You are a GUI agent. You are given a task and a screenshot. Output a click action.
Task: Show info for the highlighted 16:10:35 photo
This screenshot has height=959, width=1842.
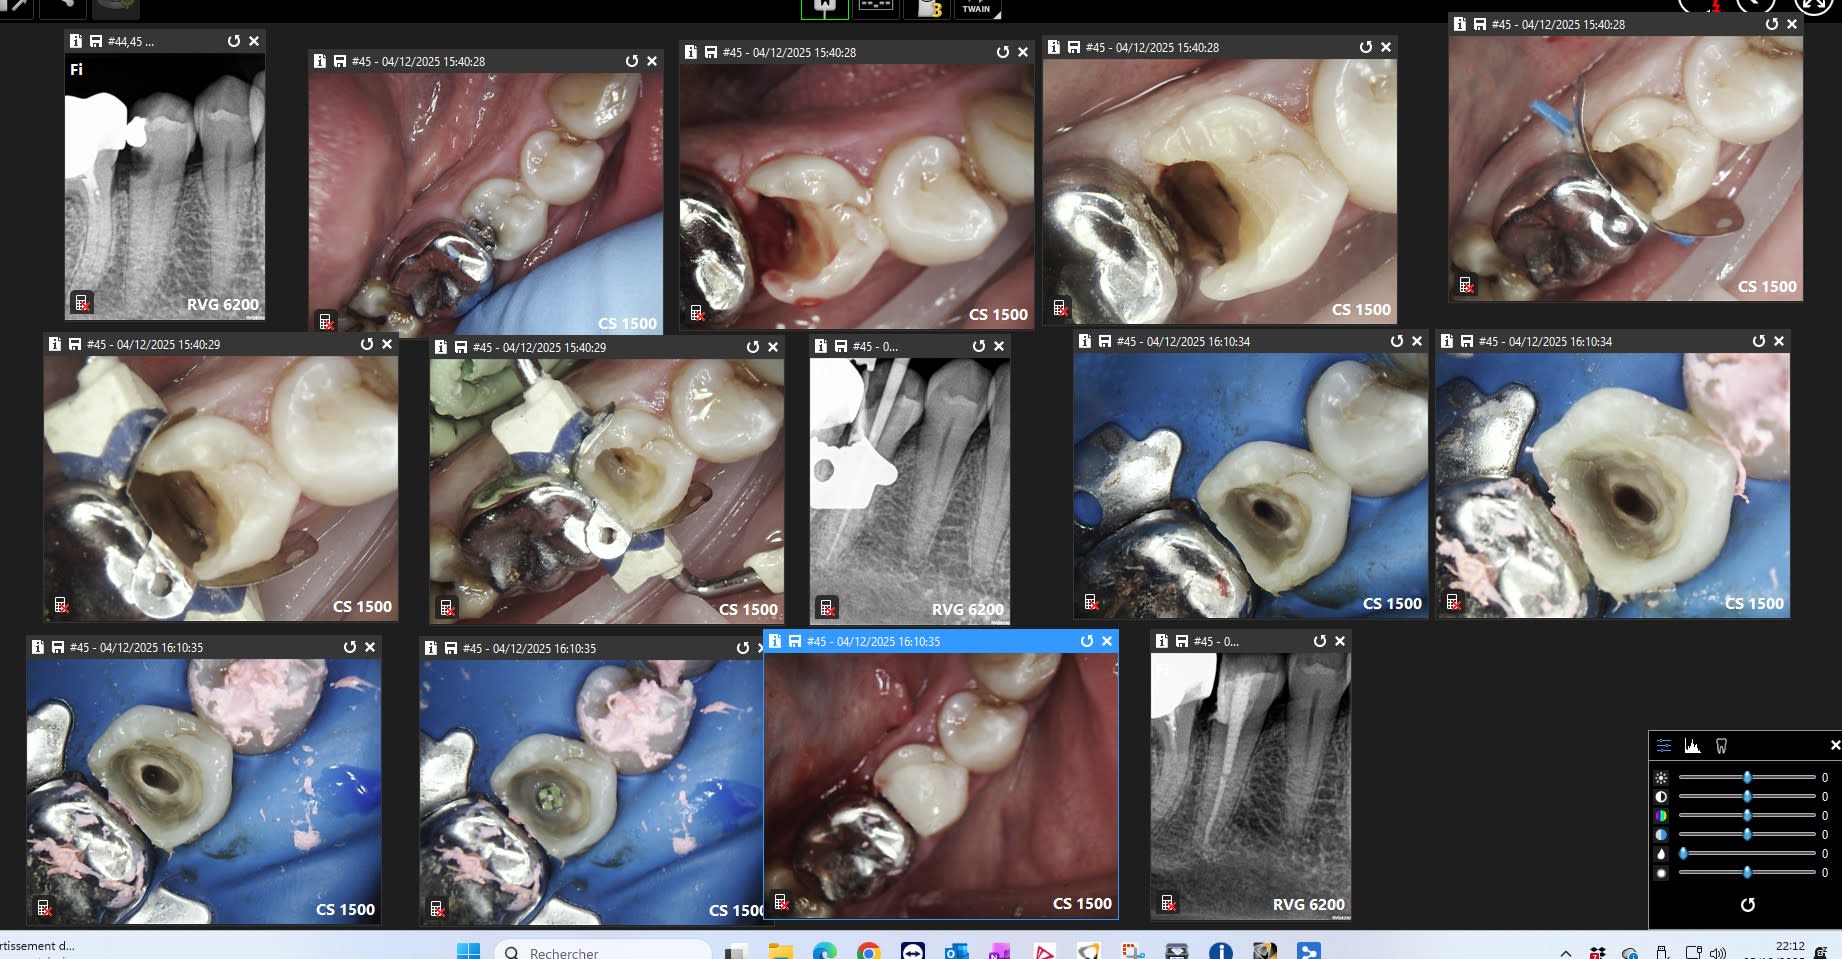point(775,641)
